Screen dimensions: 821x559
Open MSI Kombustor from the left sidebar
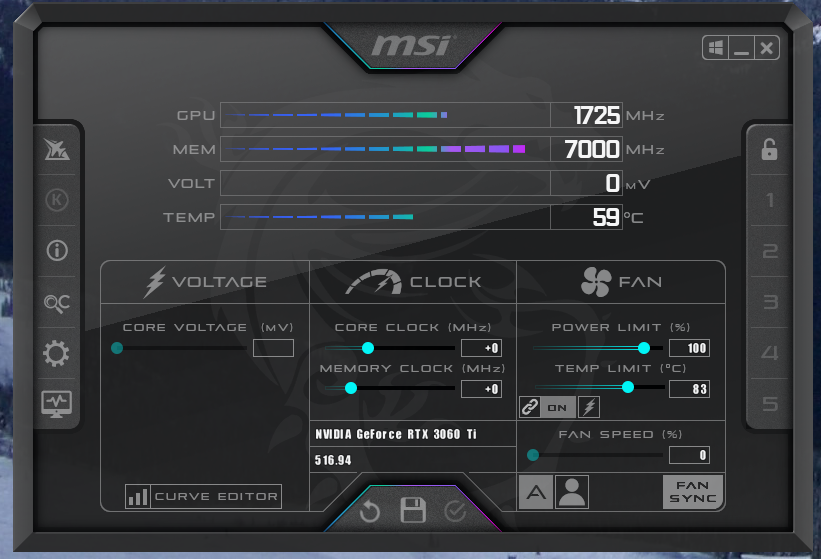pyautogui.click(x=57, y=150)
